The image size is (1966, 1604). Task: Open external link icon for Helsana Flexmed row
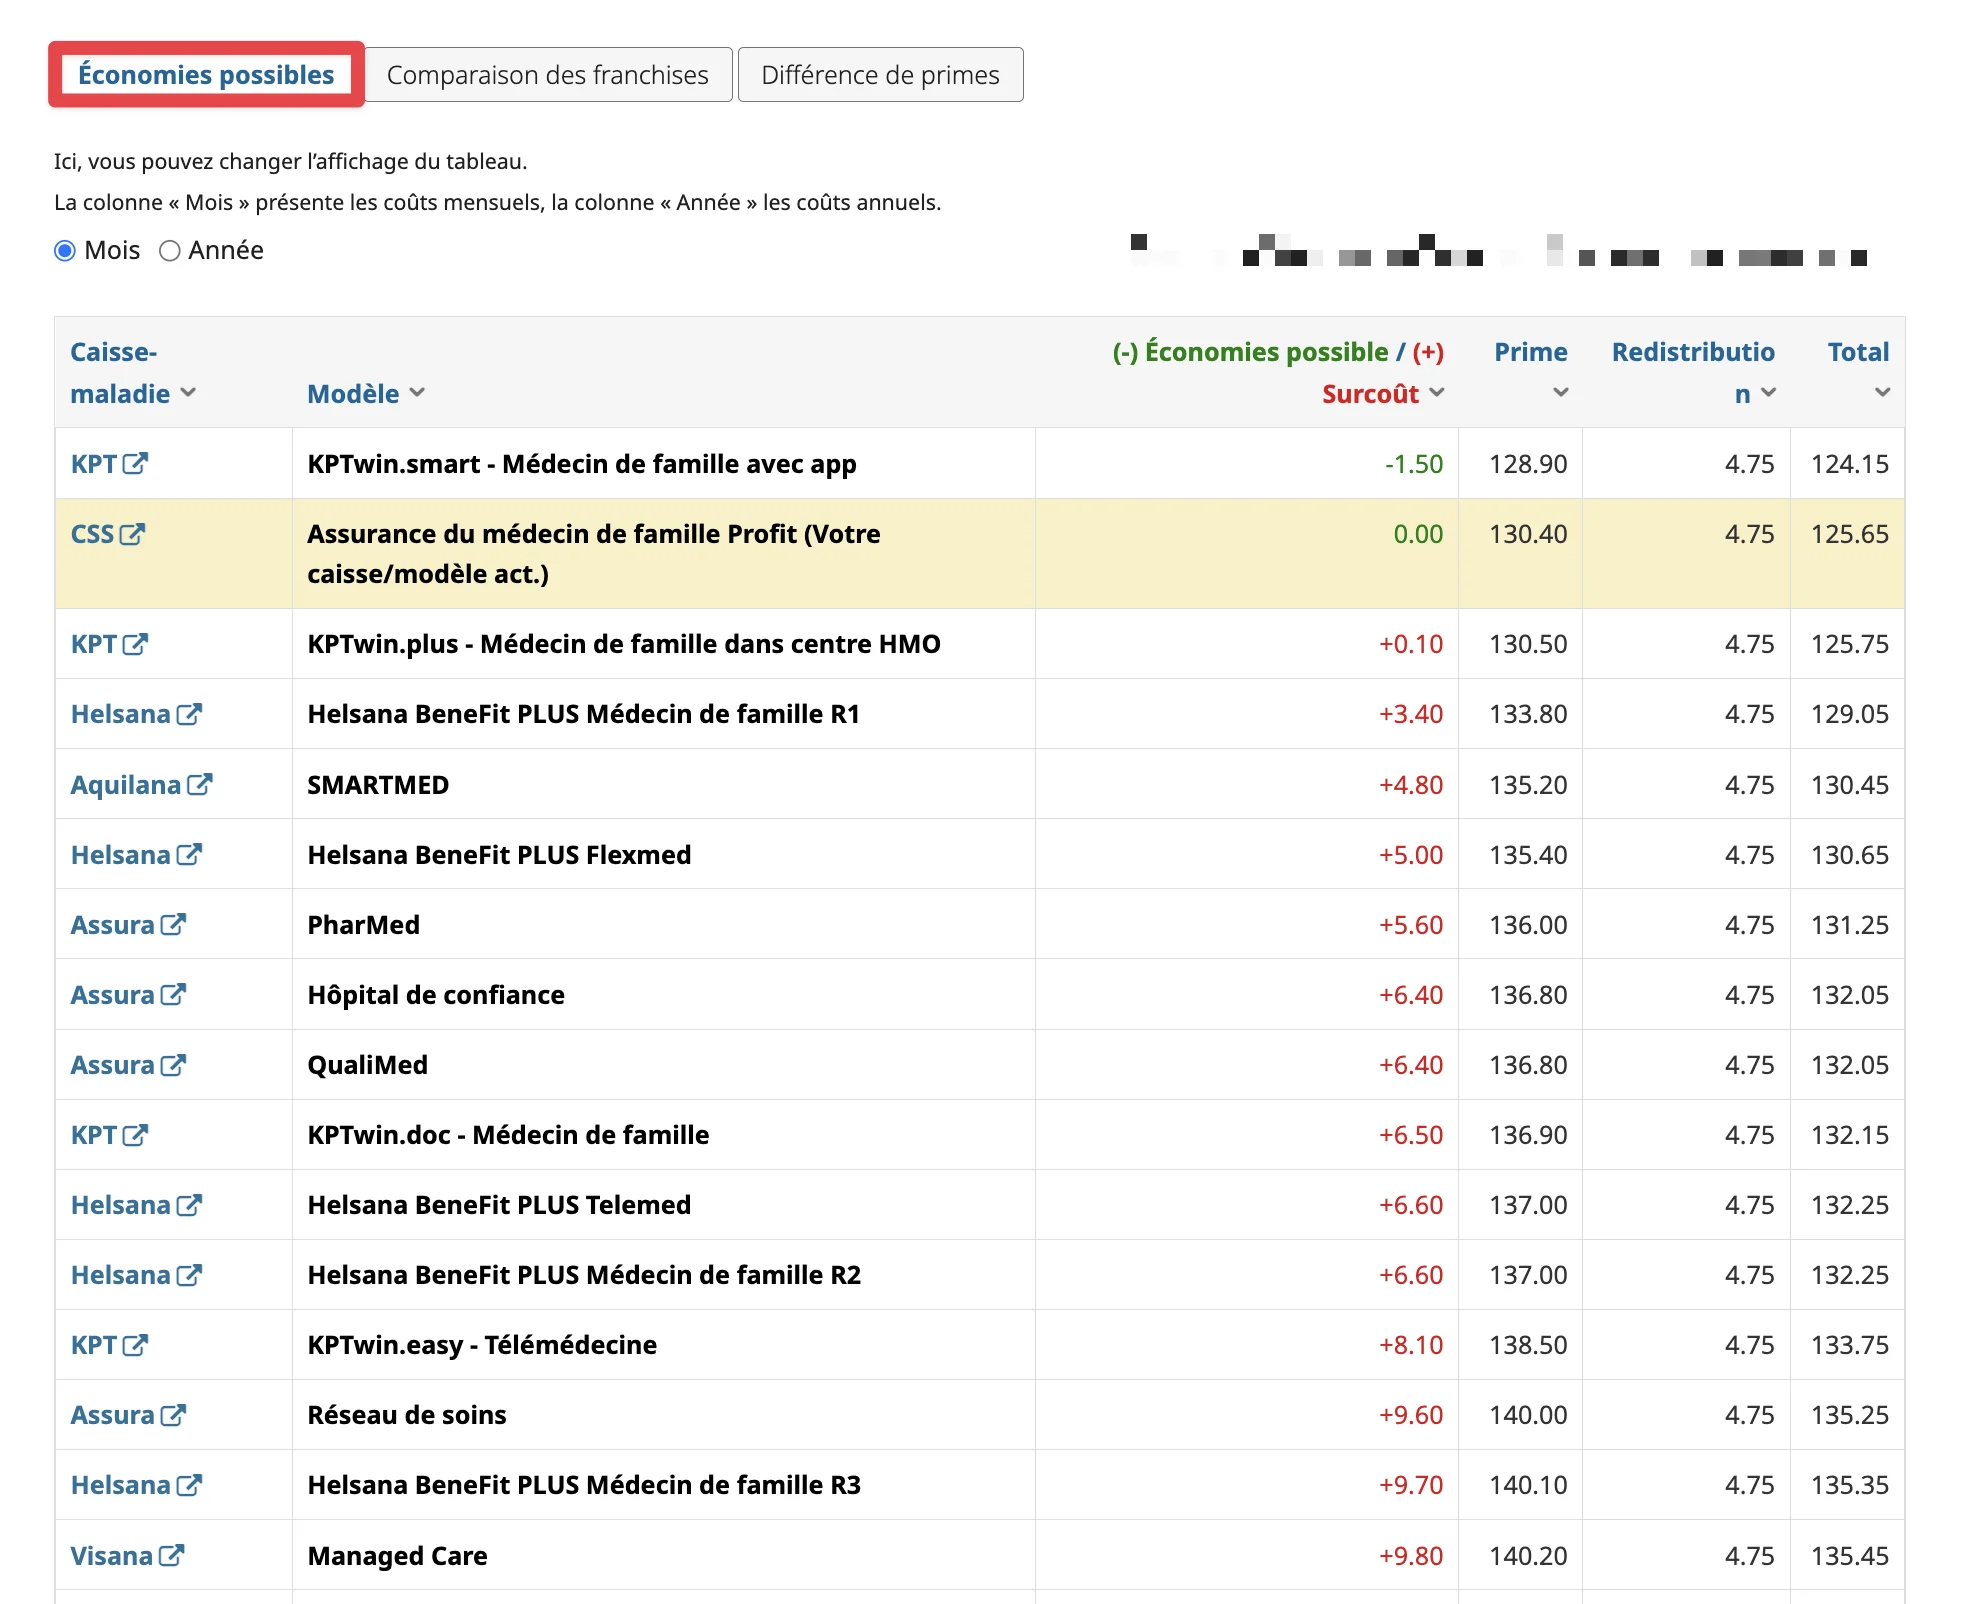tap(189, 855)
